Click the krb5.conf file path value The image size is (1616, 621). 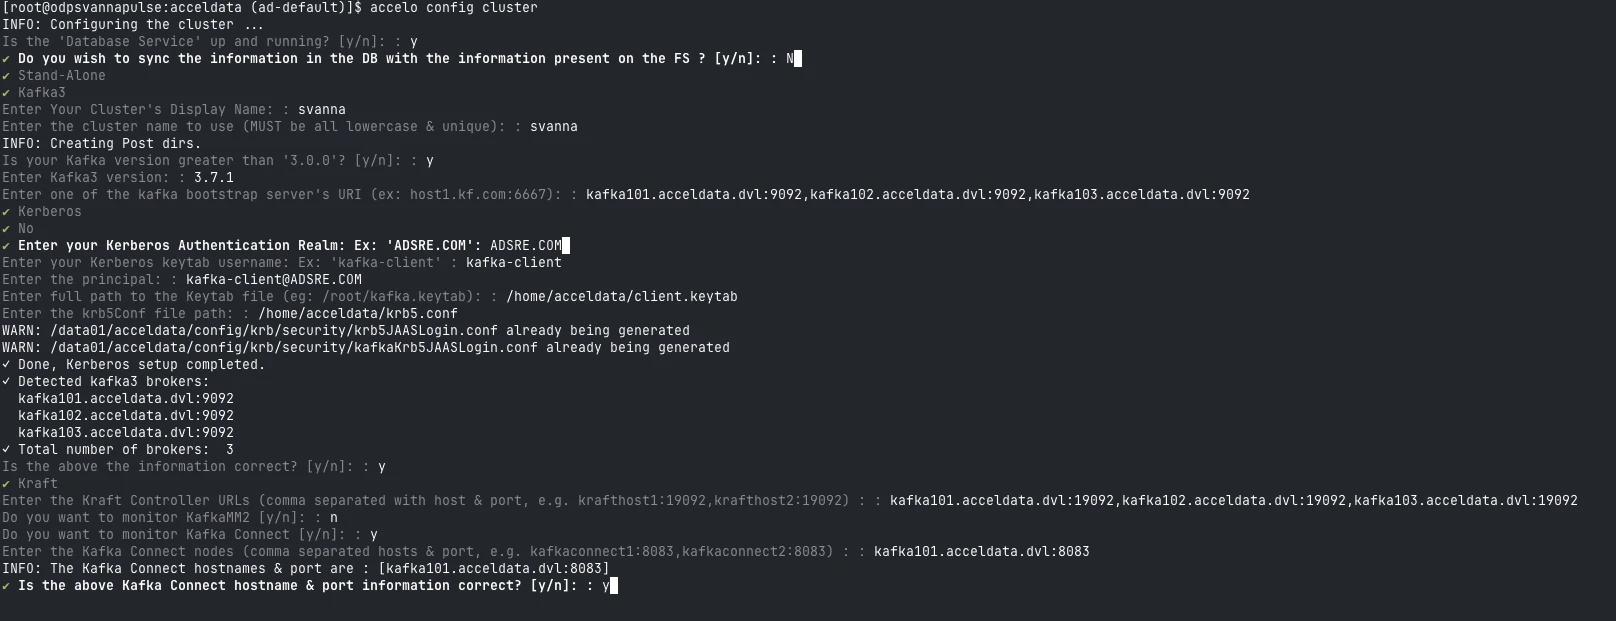pos(357,314)
